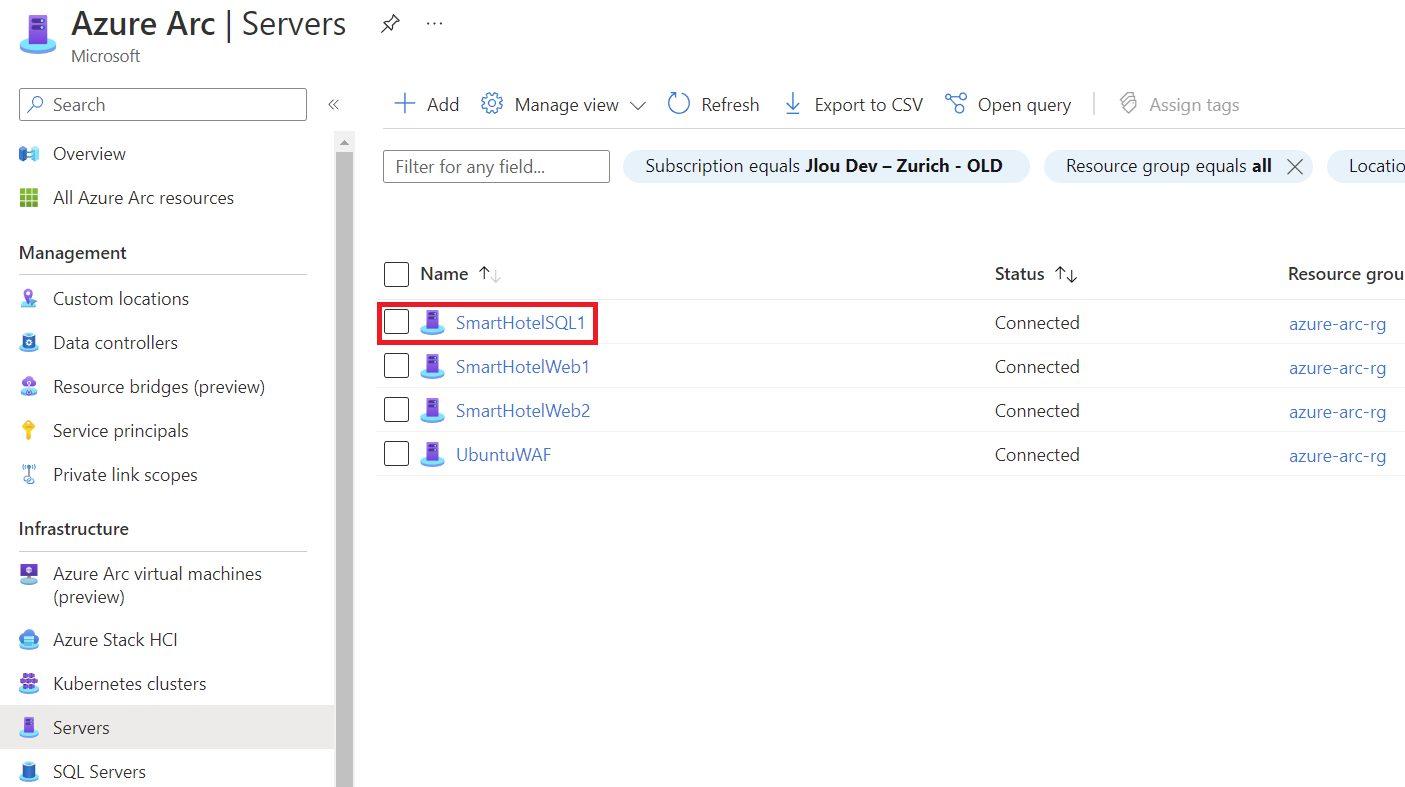
Task: Open the SmartHotelWeb1 server link
Action: [x=522, y=367]
